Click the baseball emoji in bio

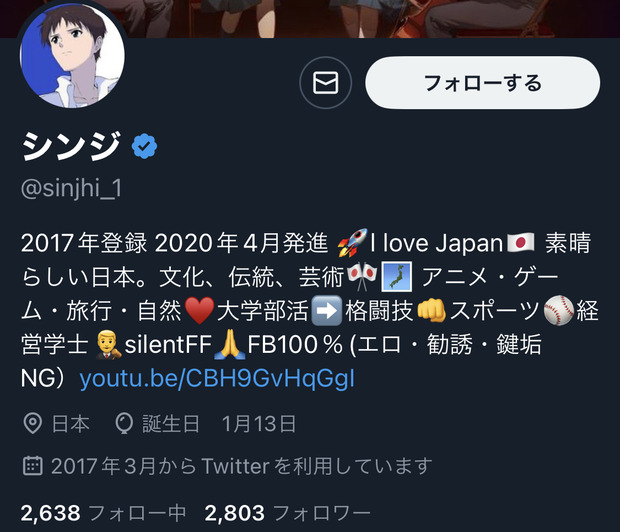pyautogui.click(x=559, y=310)
